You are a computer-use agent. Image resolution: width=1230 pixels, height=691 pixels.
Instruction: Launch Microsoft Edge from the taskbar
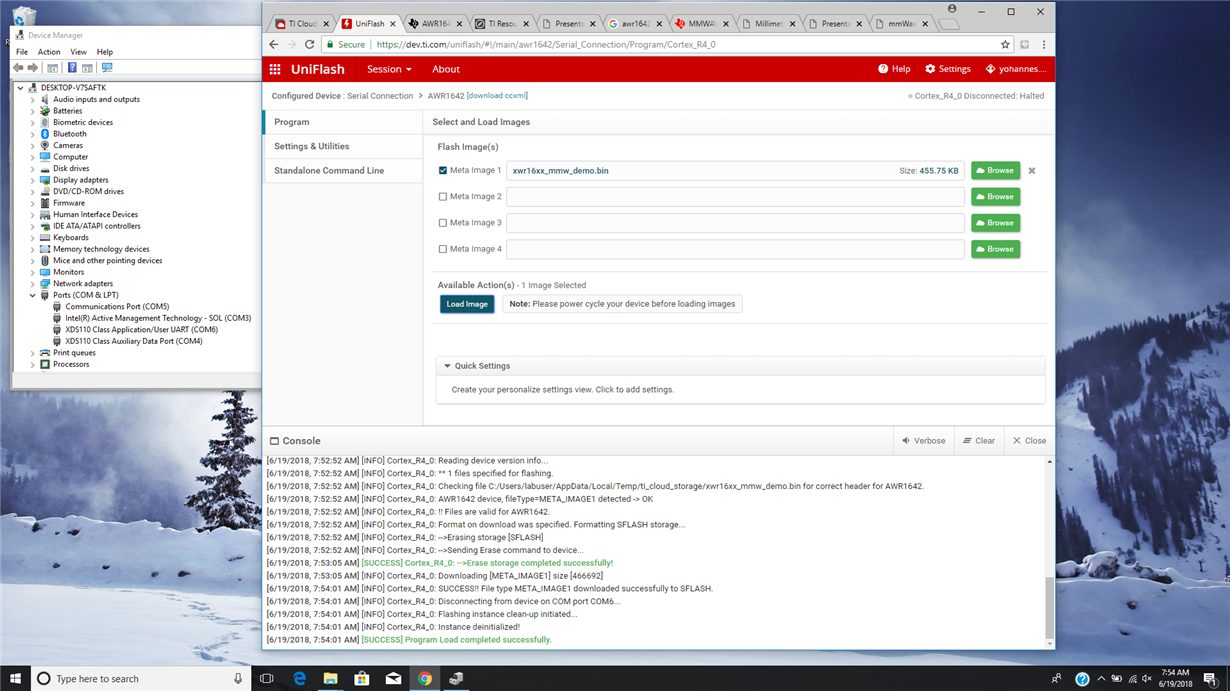(x=299, y=678)
